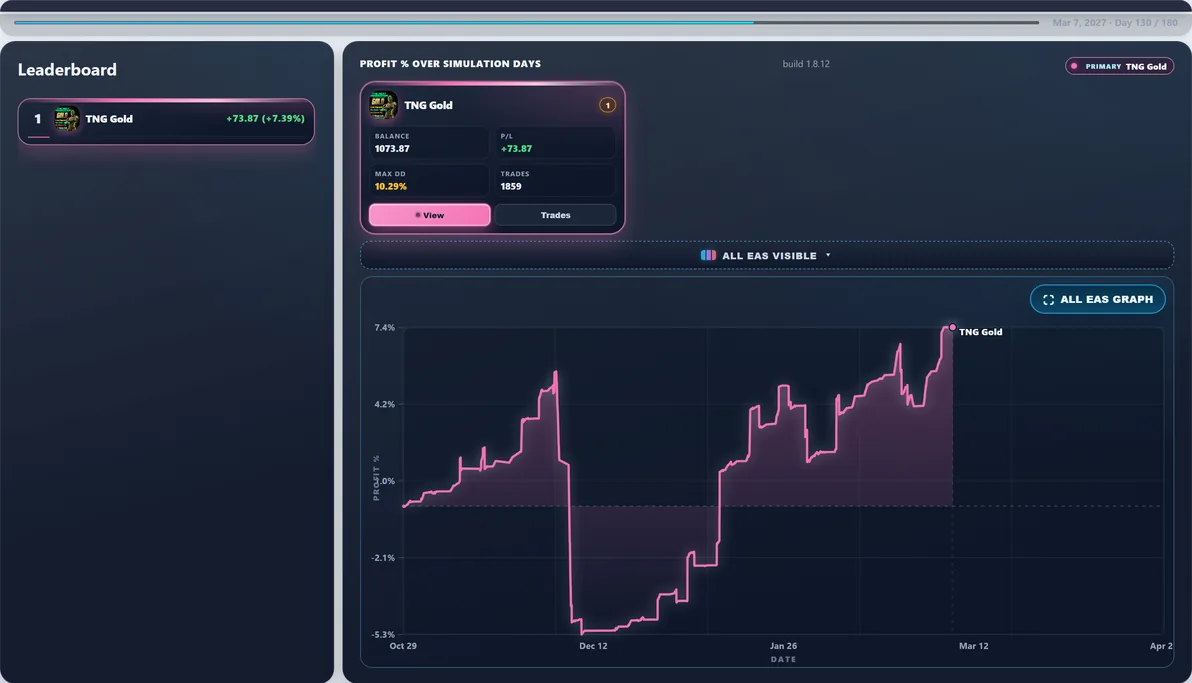Click the TNG Gold label on the chart line

(x=981, y=332)
